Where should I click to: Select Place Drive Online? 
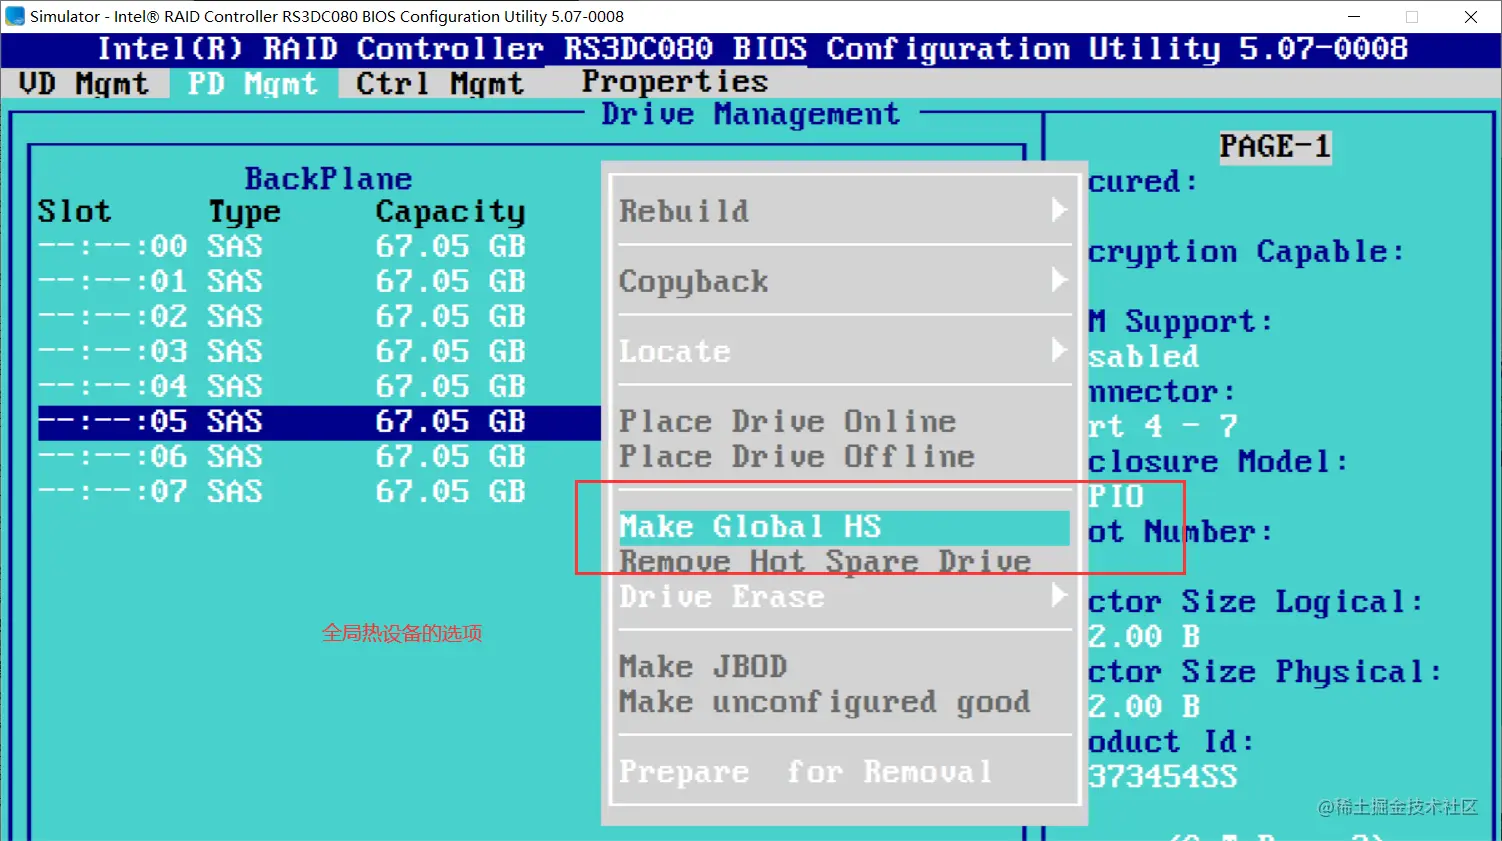click(x=788, y=421)
